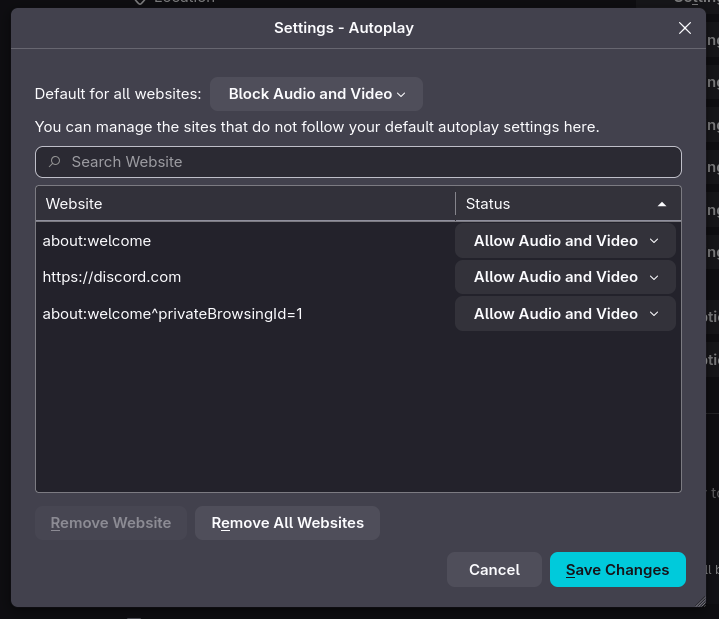Close the Autoplay settings dialog
The image size is (719, 619).
tap(685, 28)
